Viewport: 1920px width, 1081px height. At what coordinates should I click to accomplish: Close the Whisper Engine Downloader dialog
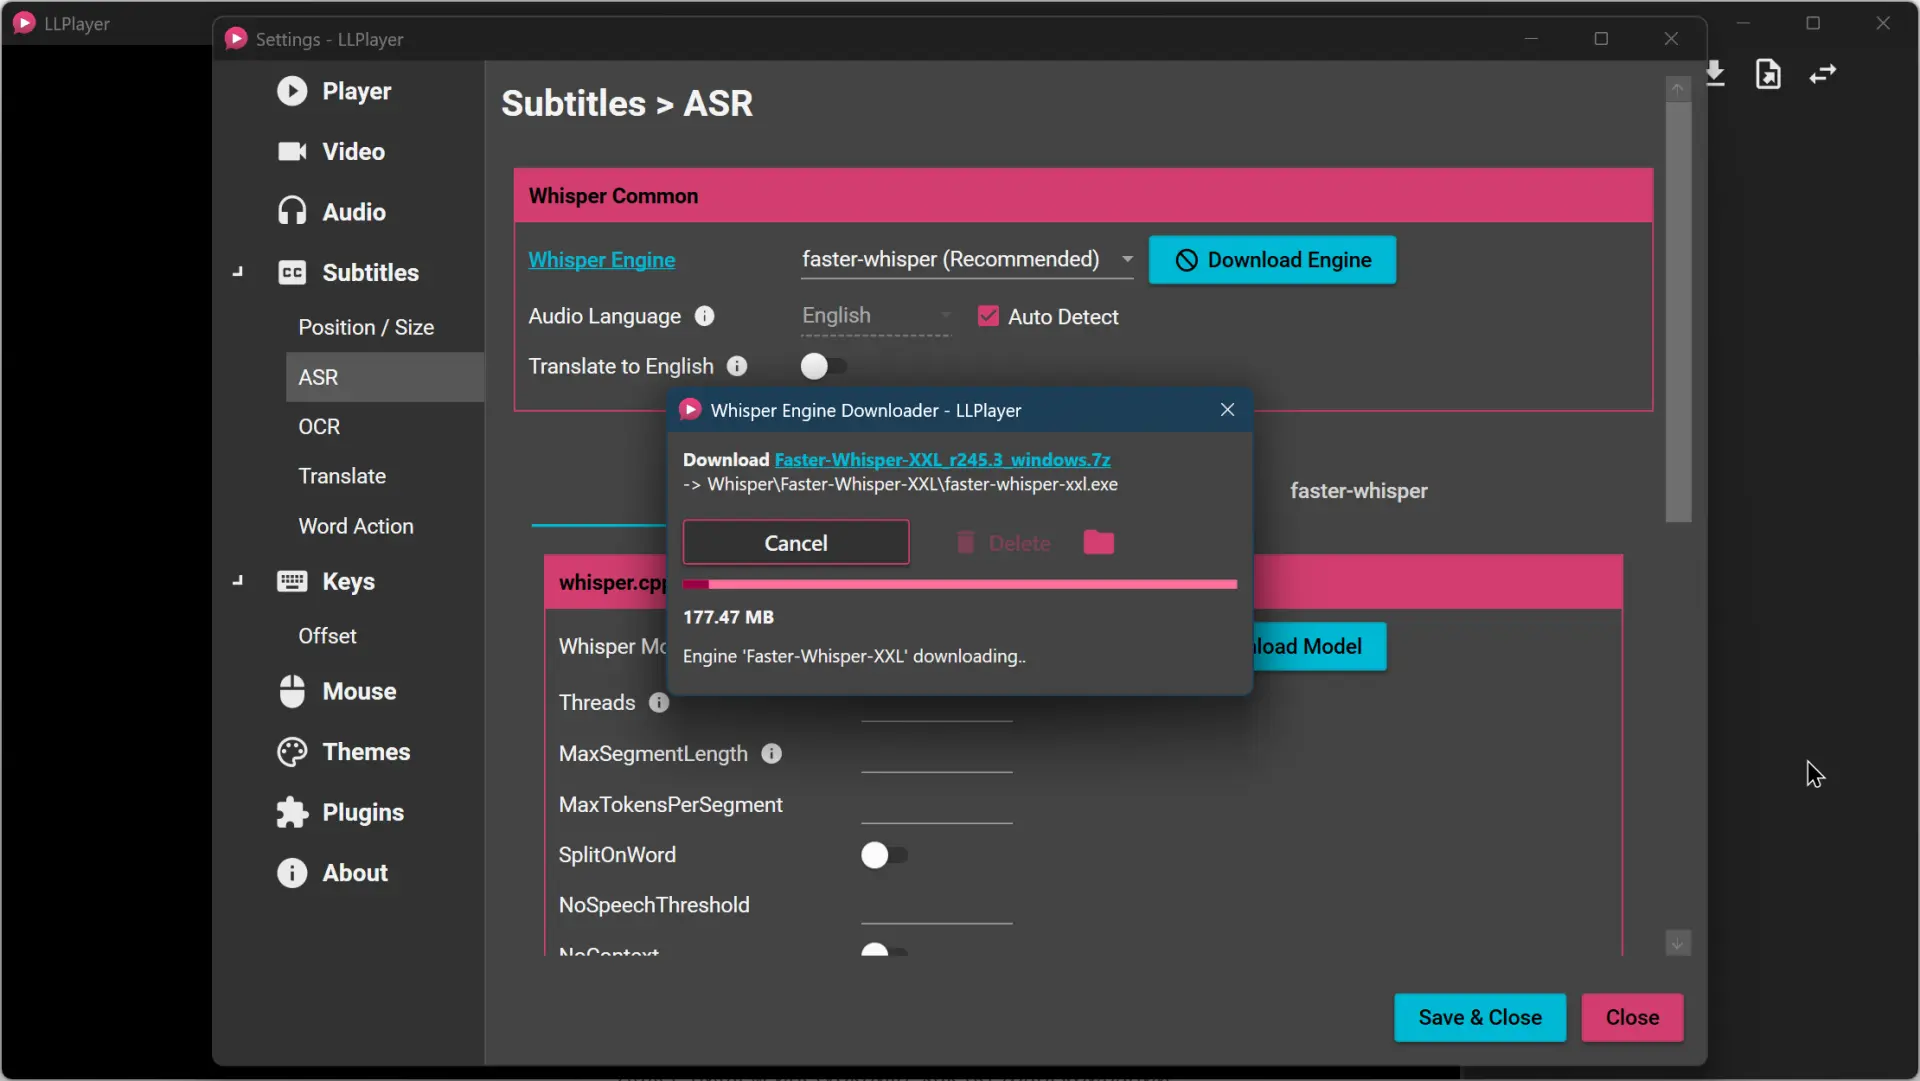click(x=1228, y=410)
